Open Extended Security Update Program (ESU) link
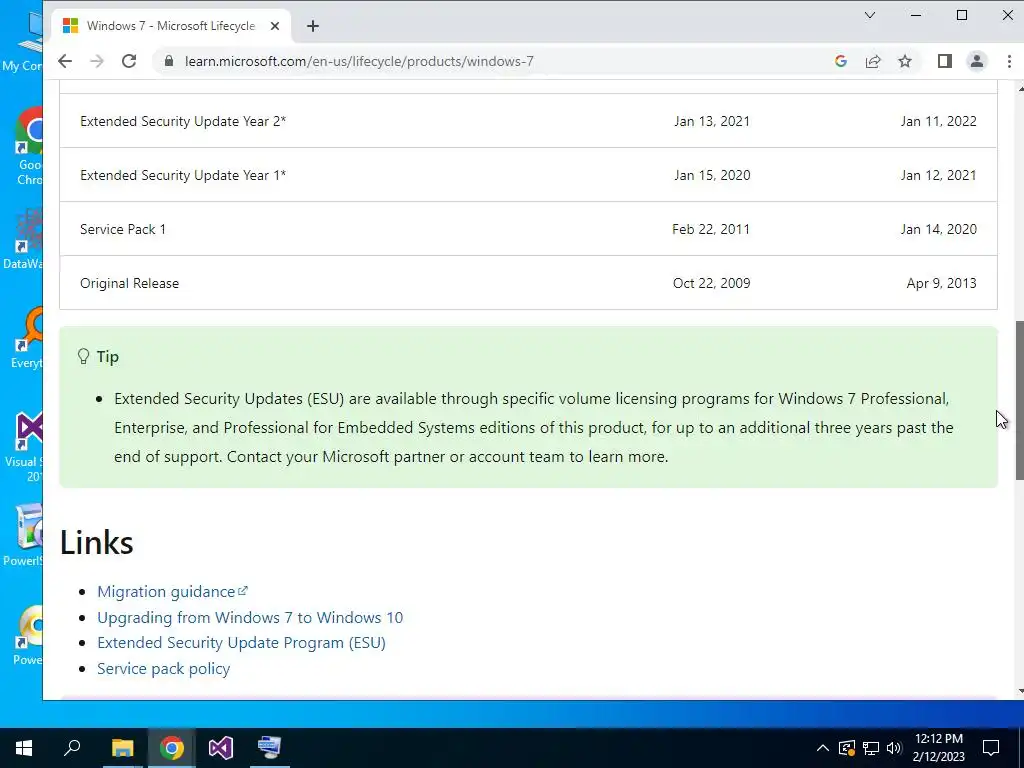 242,643
